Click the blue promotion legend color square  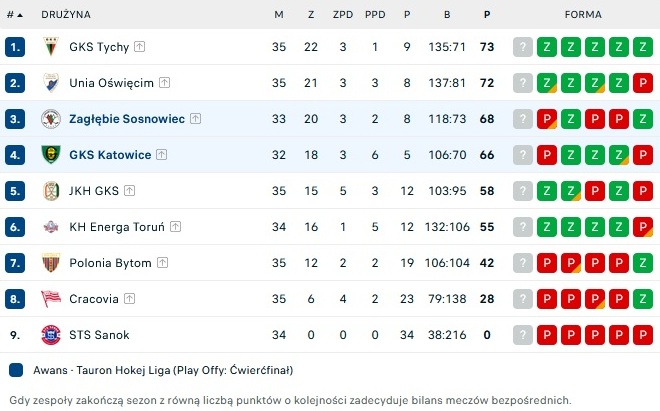click(x=16, y=370)
